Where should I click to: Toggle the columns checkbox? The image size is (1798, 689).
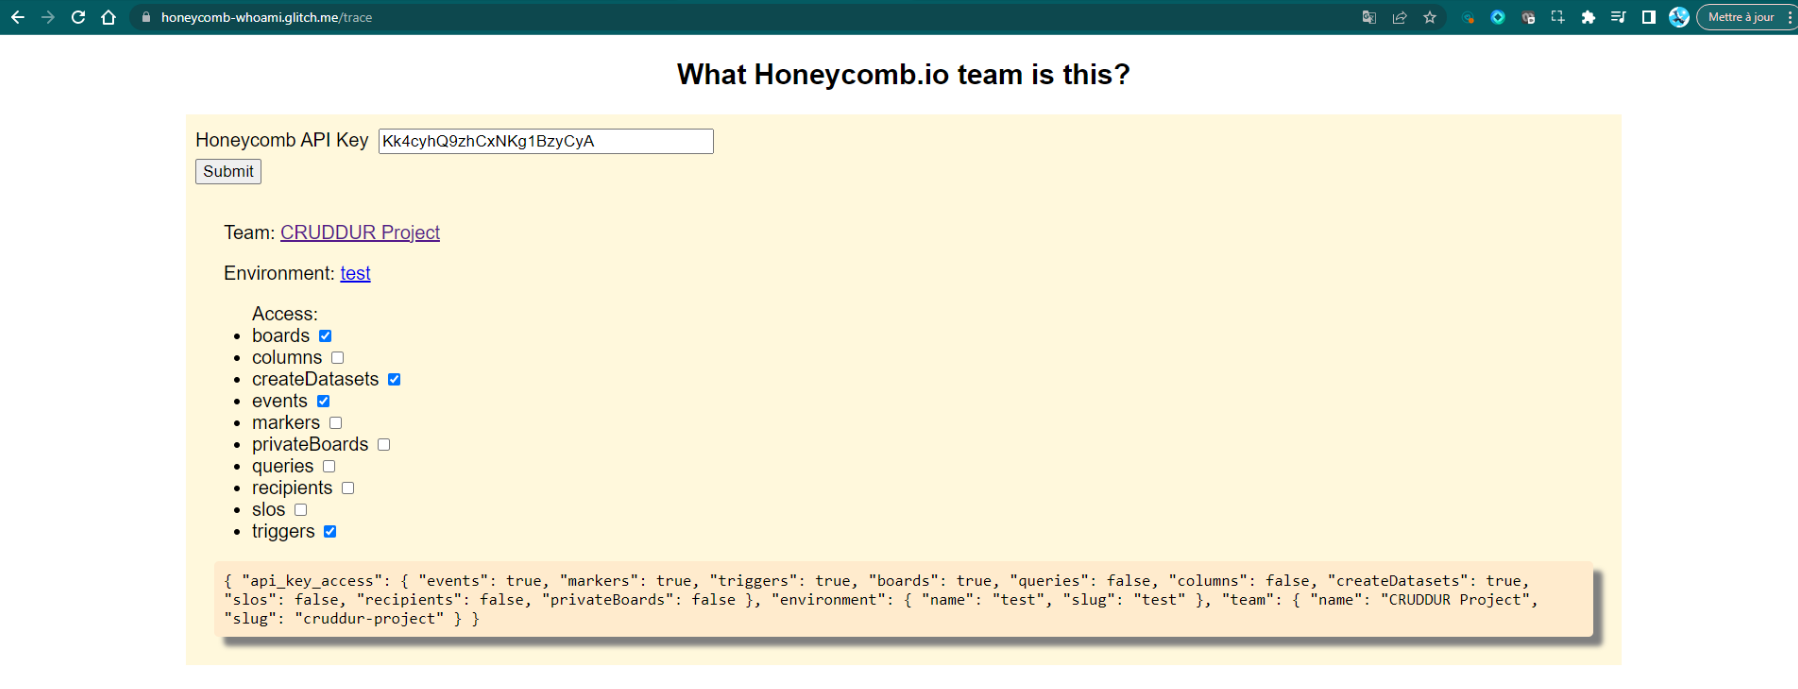(x=338, y=358)
